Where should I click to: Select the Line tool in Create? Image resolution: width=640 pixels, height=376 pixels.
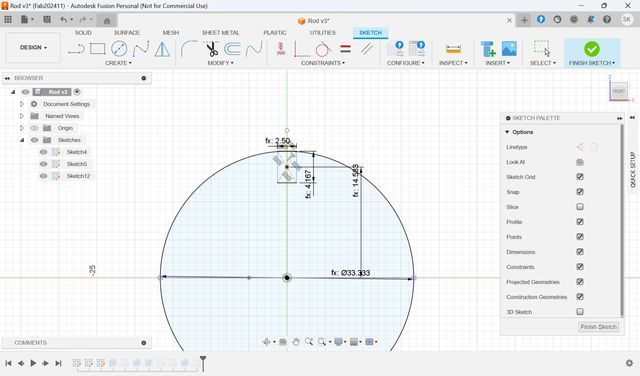point(76,49)
